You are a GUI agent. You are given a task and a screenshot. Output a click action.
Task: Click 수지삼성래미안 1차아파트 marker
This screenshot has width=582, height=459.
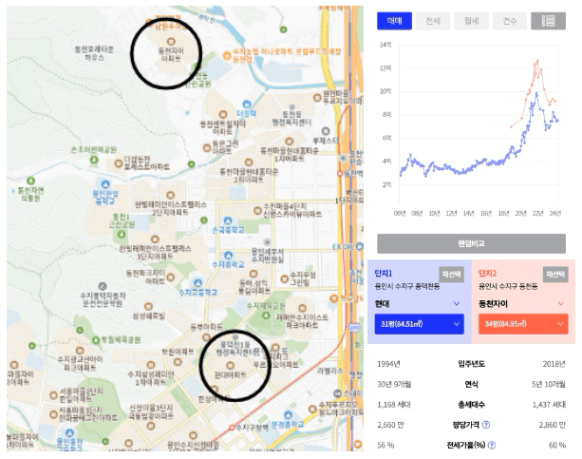151,365
